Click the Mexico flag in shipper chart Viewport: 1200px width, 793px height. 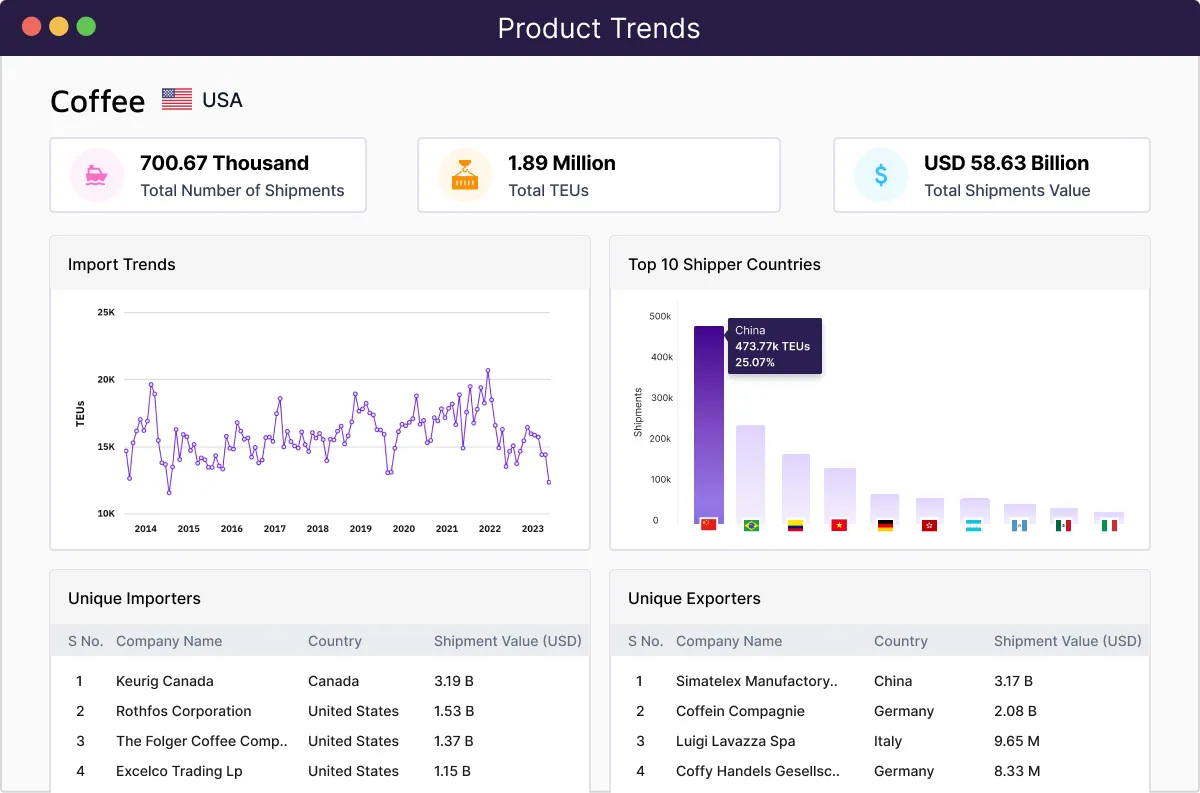[x=1063, y=523]
